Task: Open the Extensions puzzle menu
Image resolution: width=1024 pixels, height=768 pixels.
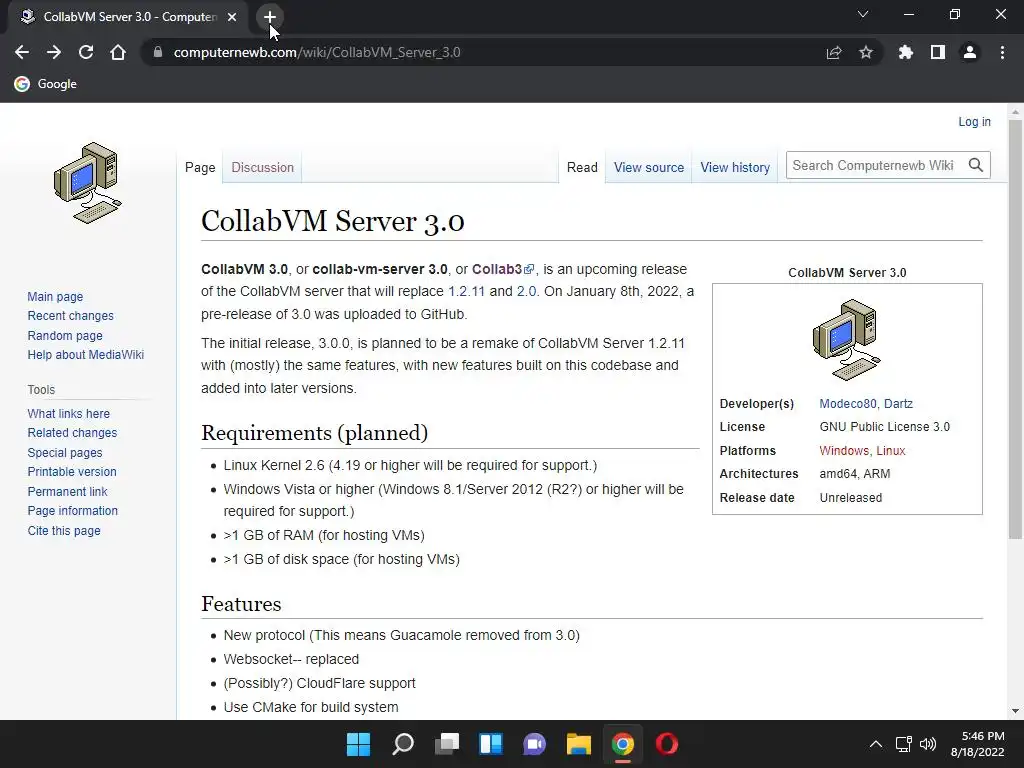Action: (906, 52)
